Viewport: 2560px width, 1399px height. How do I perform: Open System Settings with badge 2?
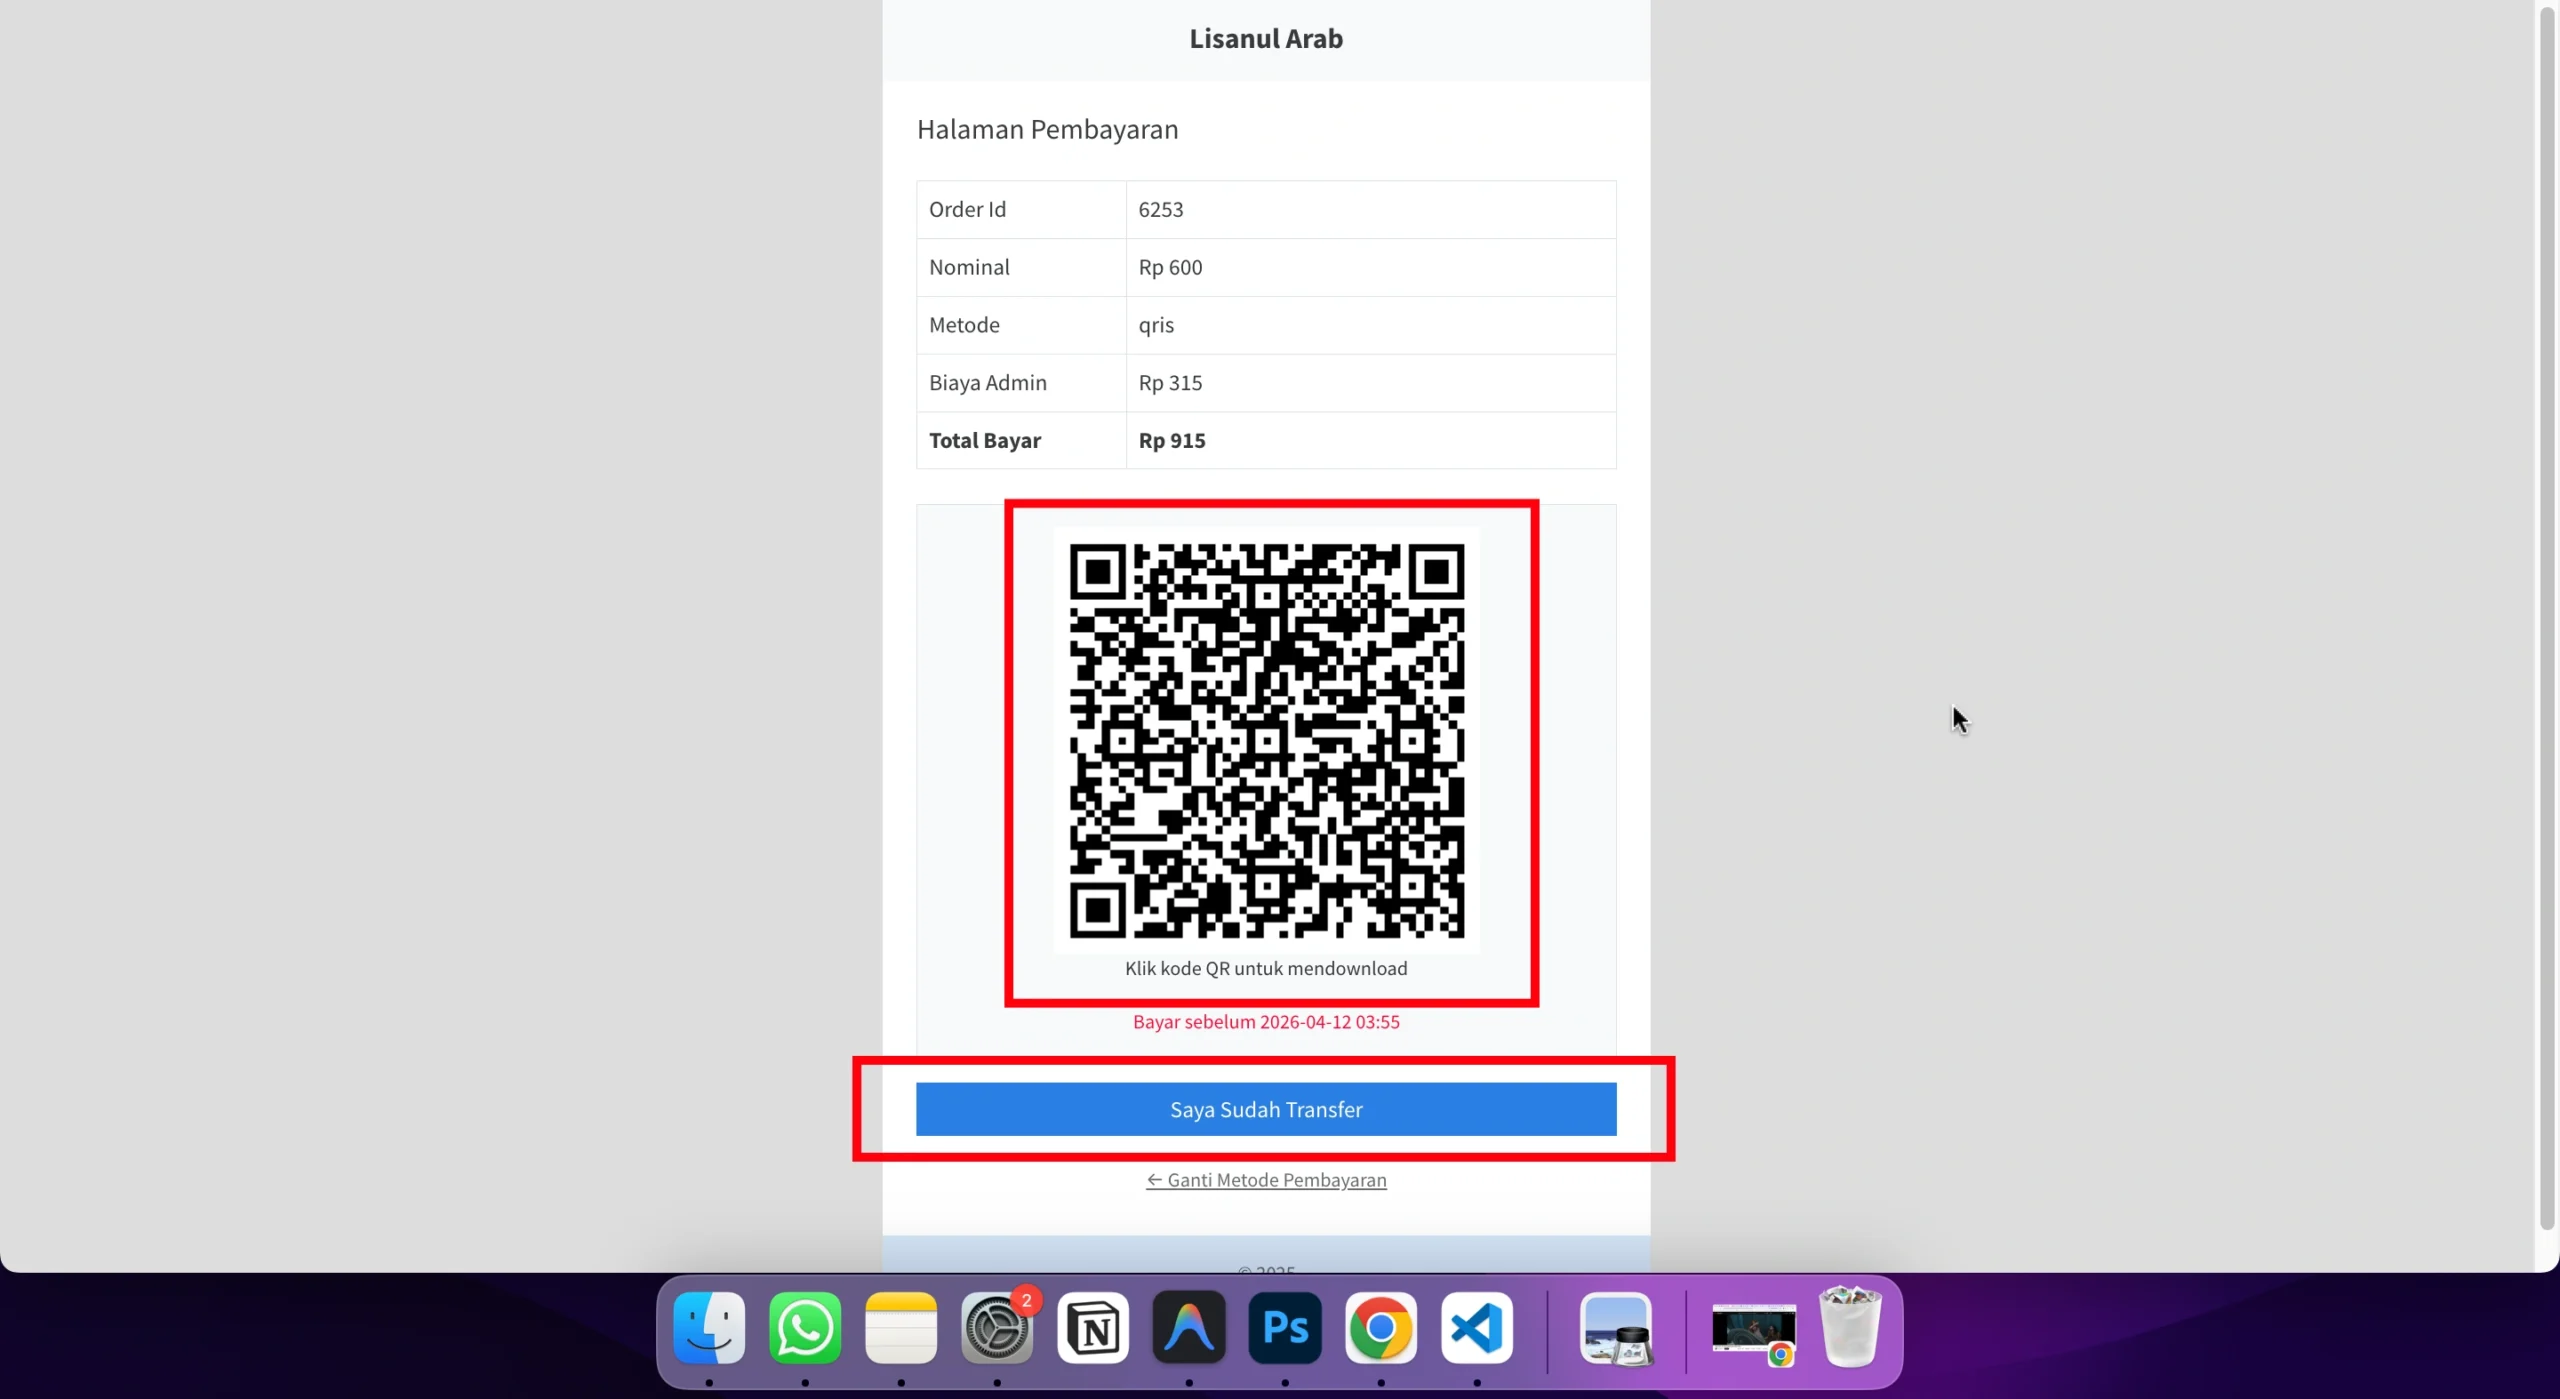pos(996,1329)
